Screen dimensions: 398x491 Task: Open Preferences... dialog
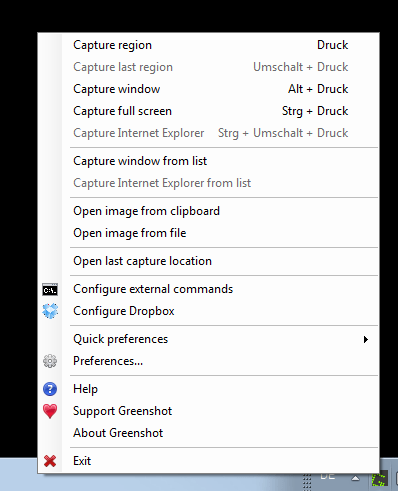tap(209, 361)
